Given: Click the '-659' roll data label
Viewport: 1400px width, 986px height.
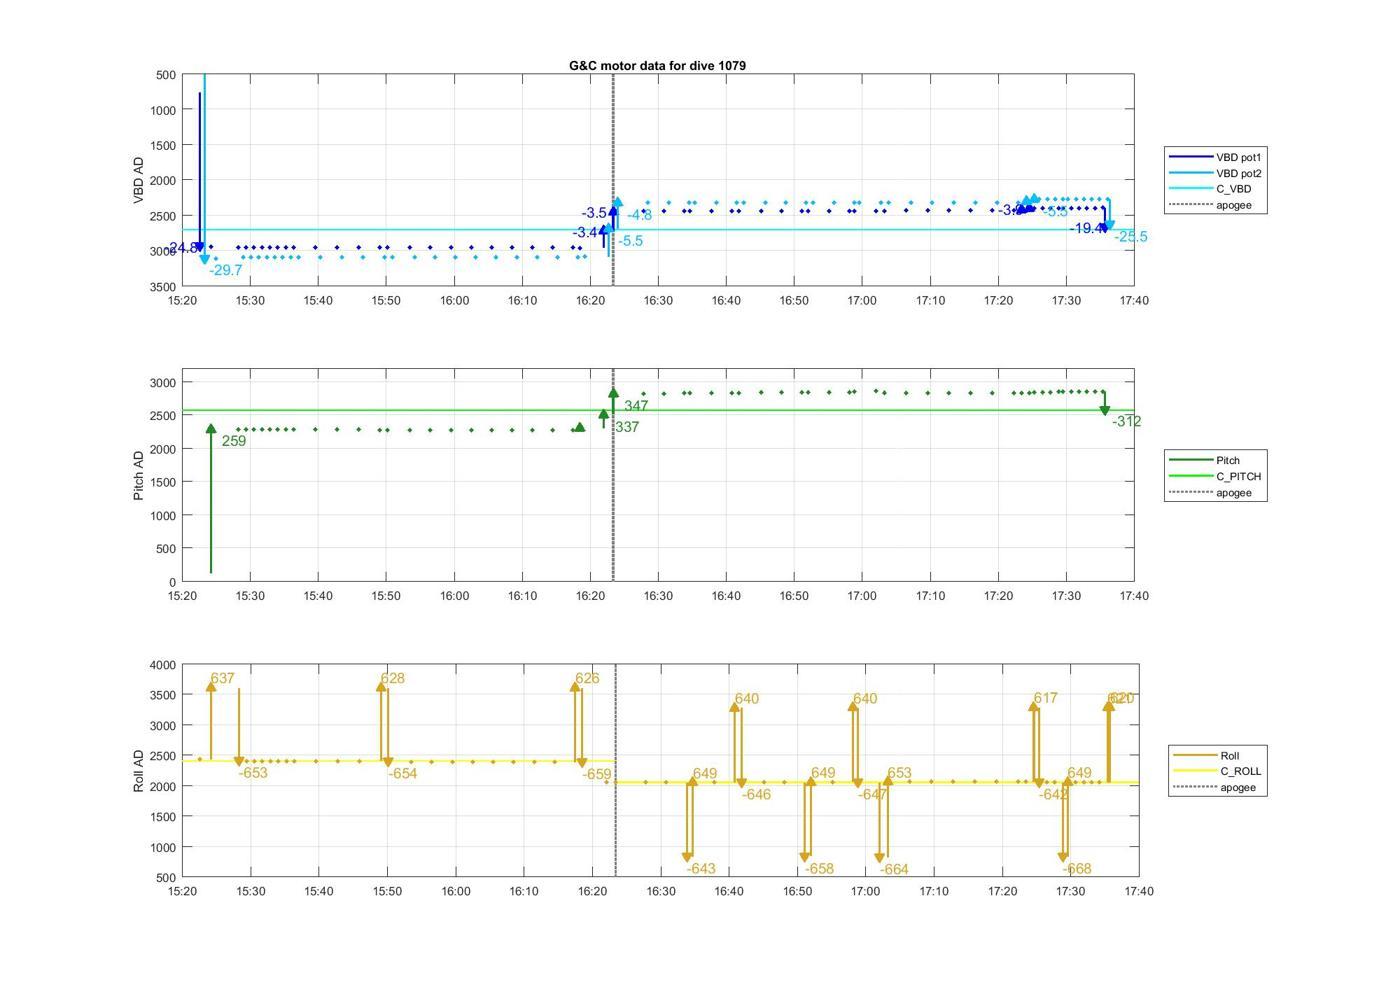Looking at the screenshot, I should (597, 774).
